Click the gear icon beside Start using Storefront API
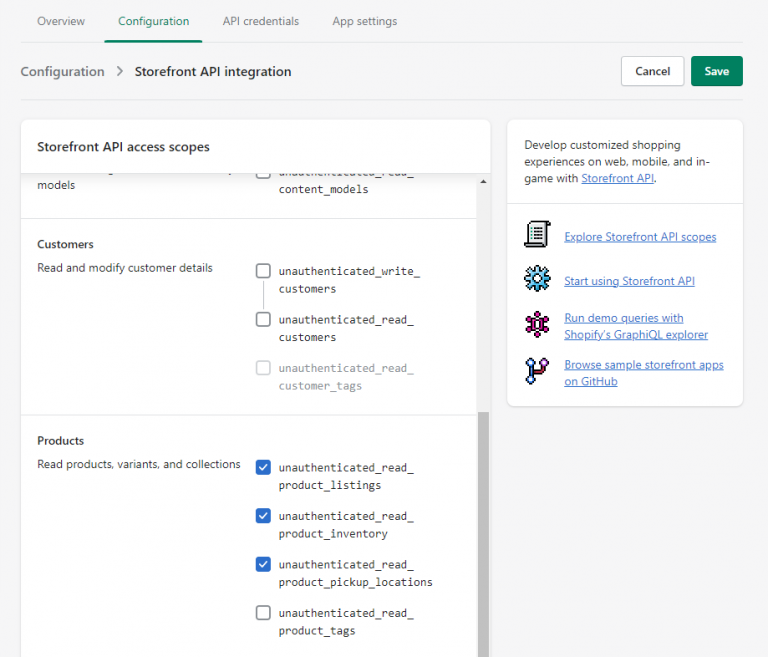Screen dimensions: 768x657 coord(537,280)
